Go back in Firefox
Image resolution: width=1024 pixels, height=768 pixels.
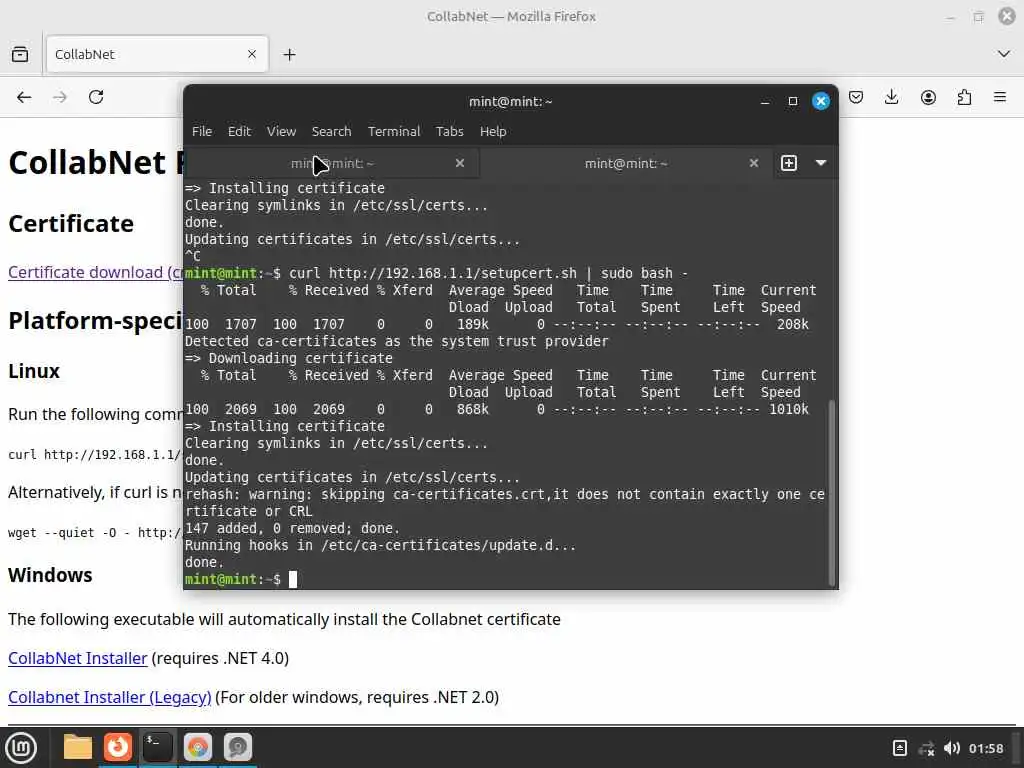pyautogui.click(x=24, y=97)
